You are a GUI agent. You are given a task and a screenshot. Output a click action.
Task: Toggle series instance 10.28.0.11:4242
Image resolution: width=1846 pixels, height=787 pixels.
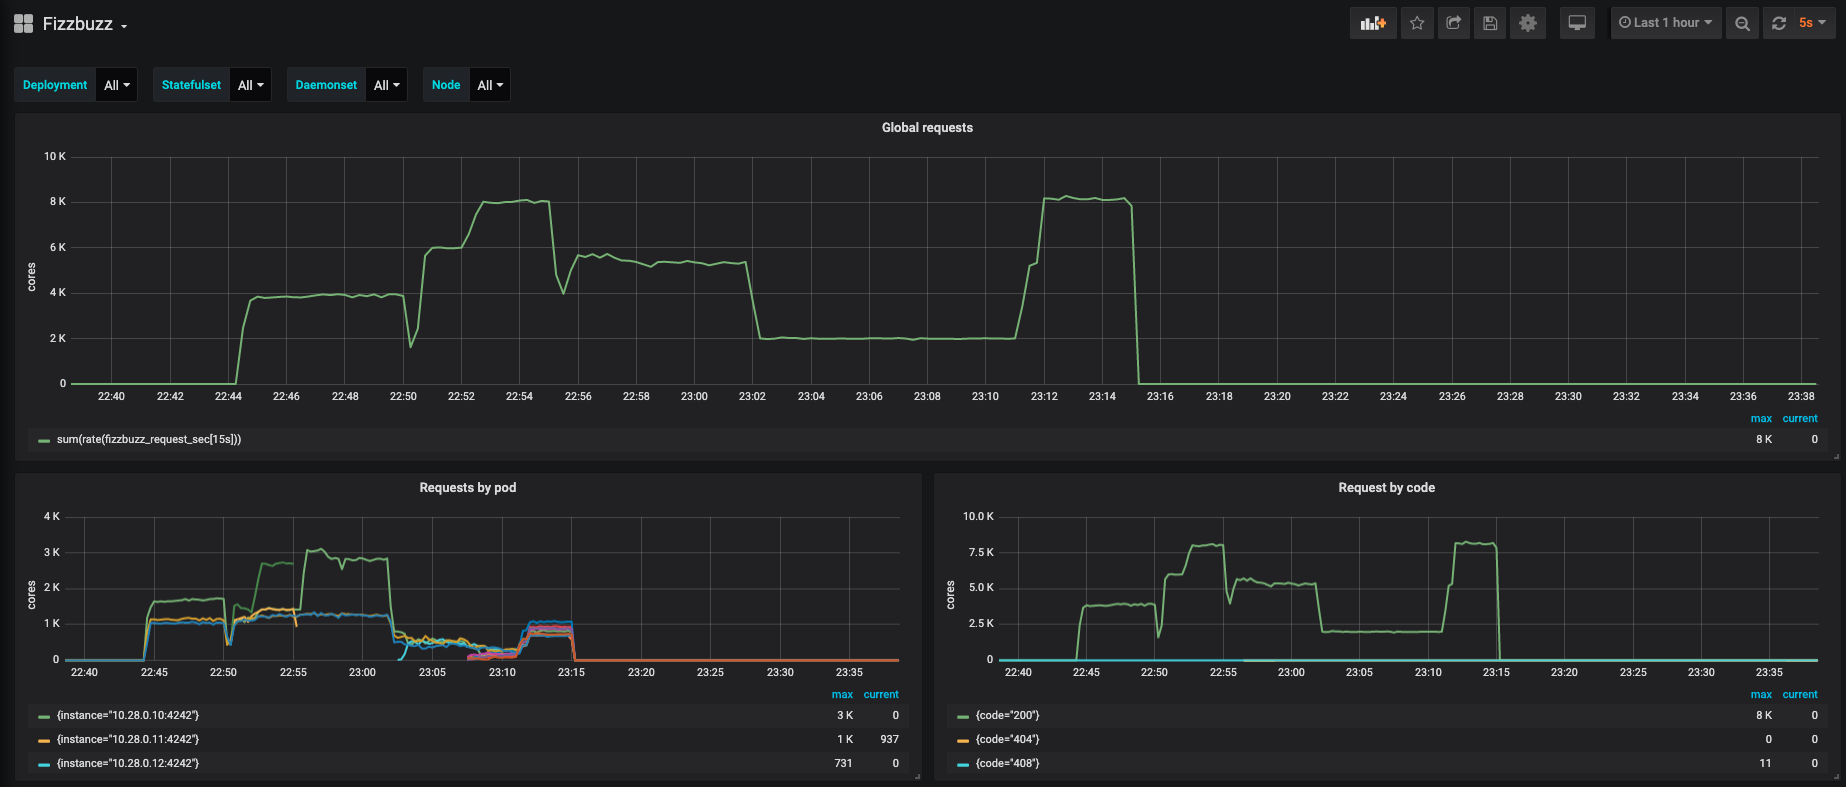coord(128,739)
